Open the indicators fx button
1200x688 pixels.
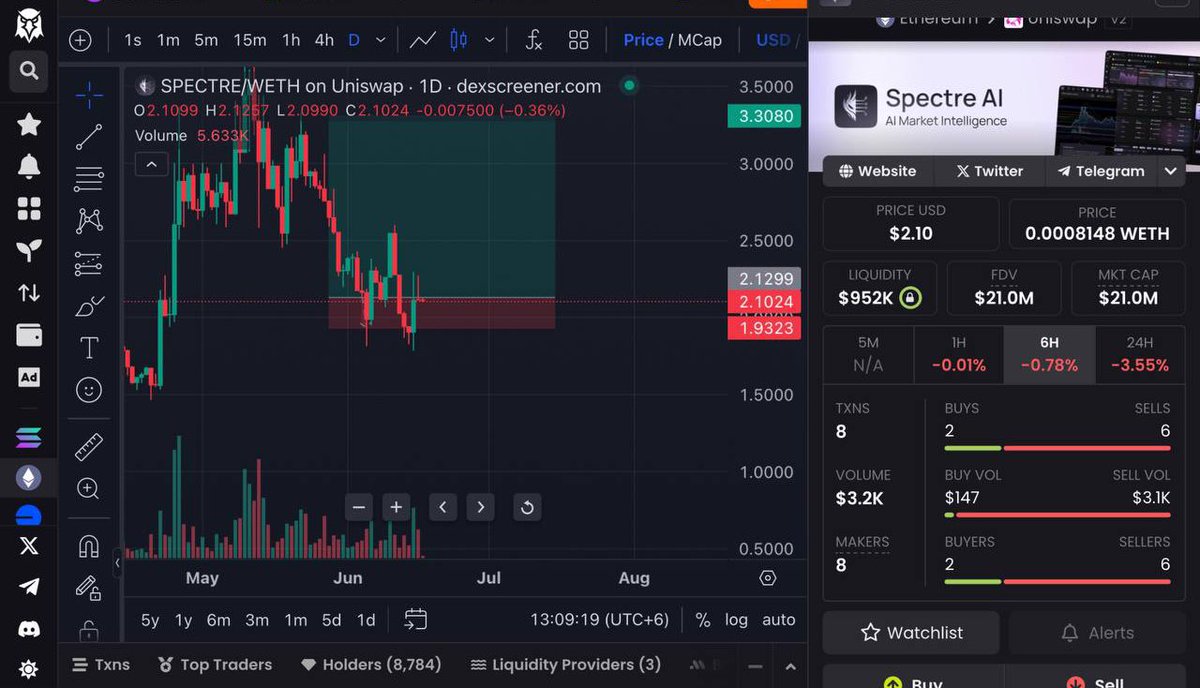[534, 40]
